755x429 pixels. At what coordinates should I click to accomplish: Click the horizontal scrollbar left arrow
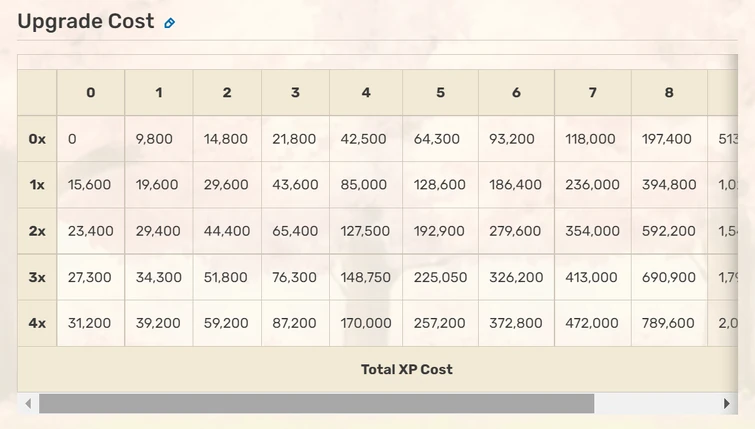(28, 403)
